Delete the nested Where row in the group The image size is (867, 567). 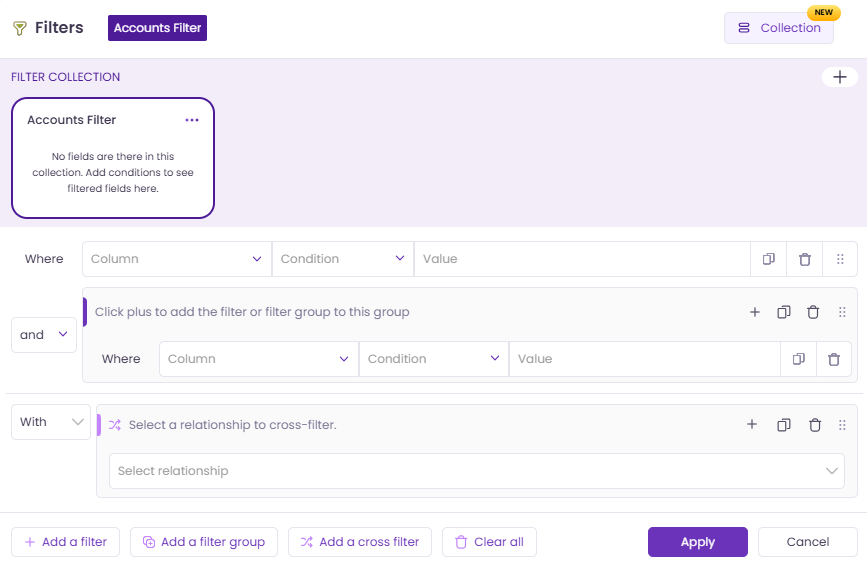tap(834, 359)
